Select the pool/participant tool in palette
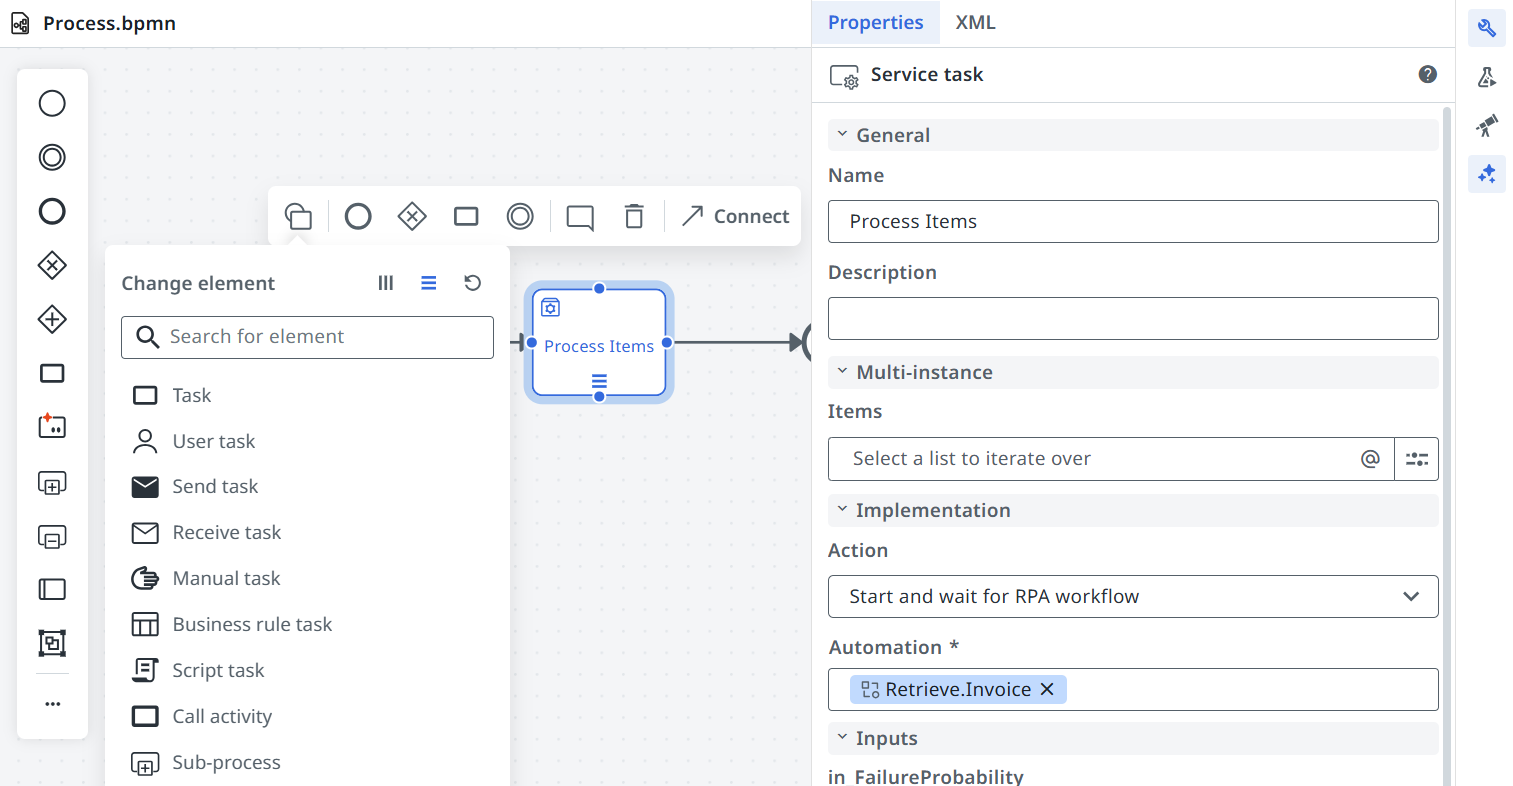This screenshot has width=1513, height=786. tap(52, 589)
